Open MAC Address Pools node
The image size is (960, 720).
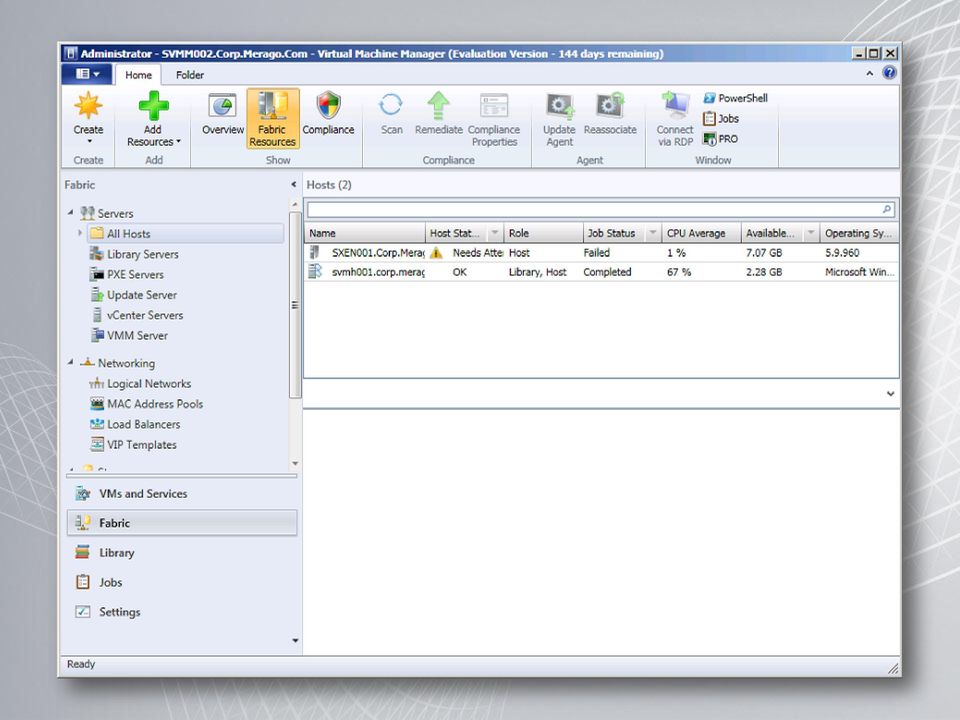pyautogui.click(x=146, y=404)
